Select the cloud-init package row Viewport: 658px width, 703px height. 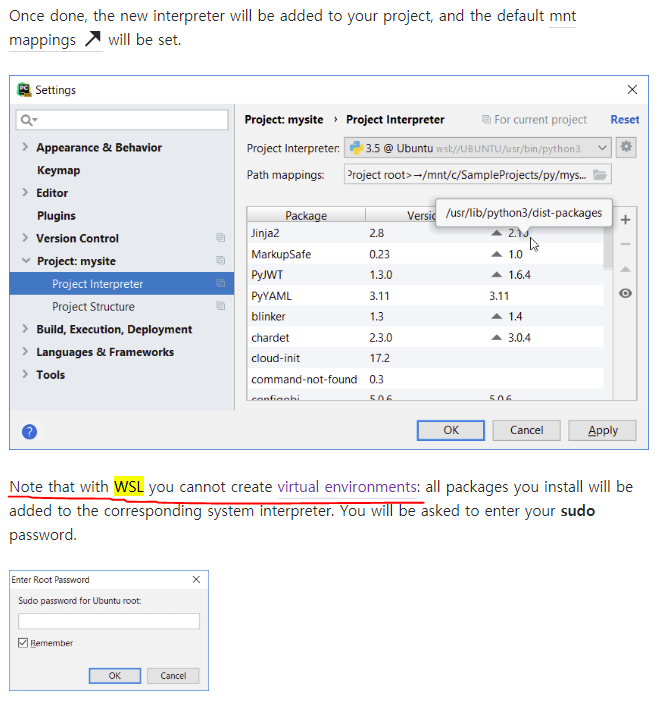425,358
